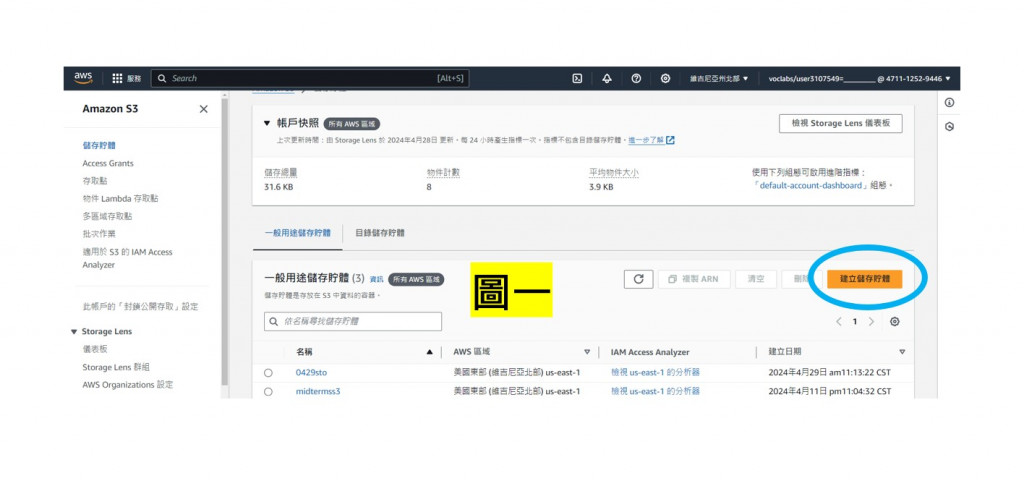Open 物件 Lambda 存取點 in sidebar
Image resolution: width=1024 pixels, height=486 pixels.
(120, 199)
